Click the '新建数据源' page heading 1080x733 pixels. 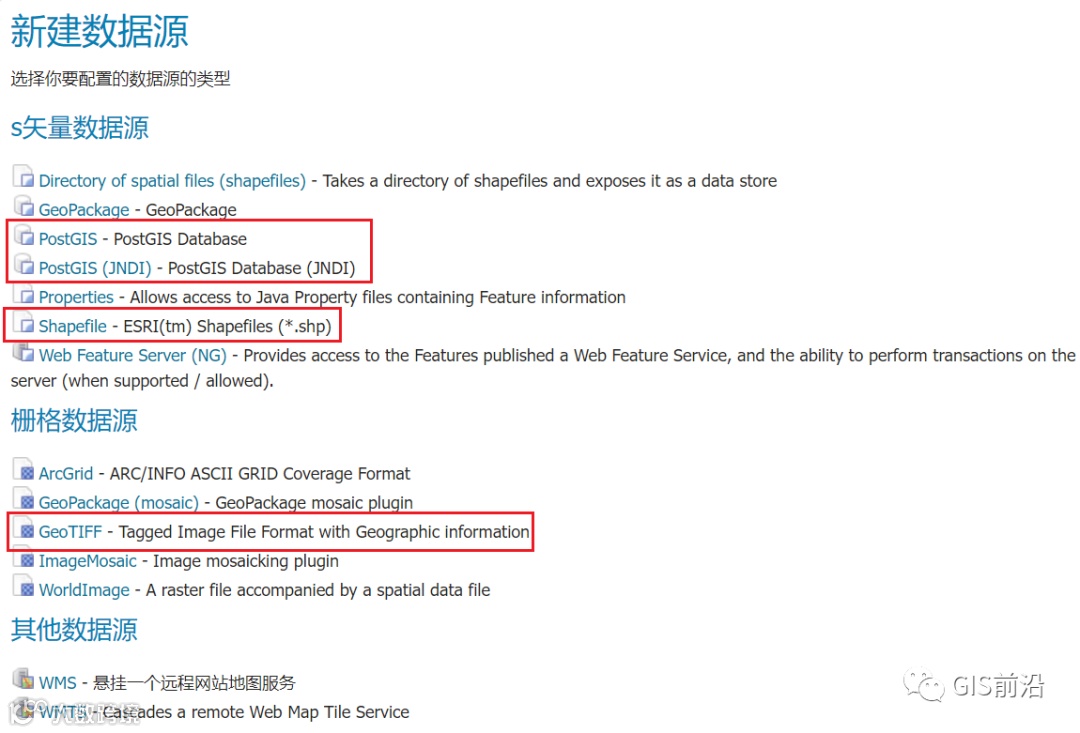[99, 32]
